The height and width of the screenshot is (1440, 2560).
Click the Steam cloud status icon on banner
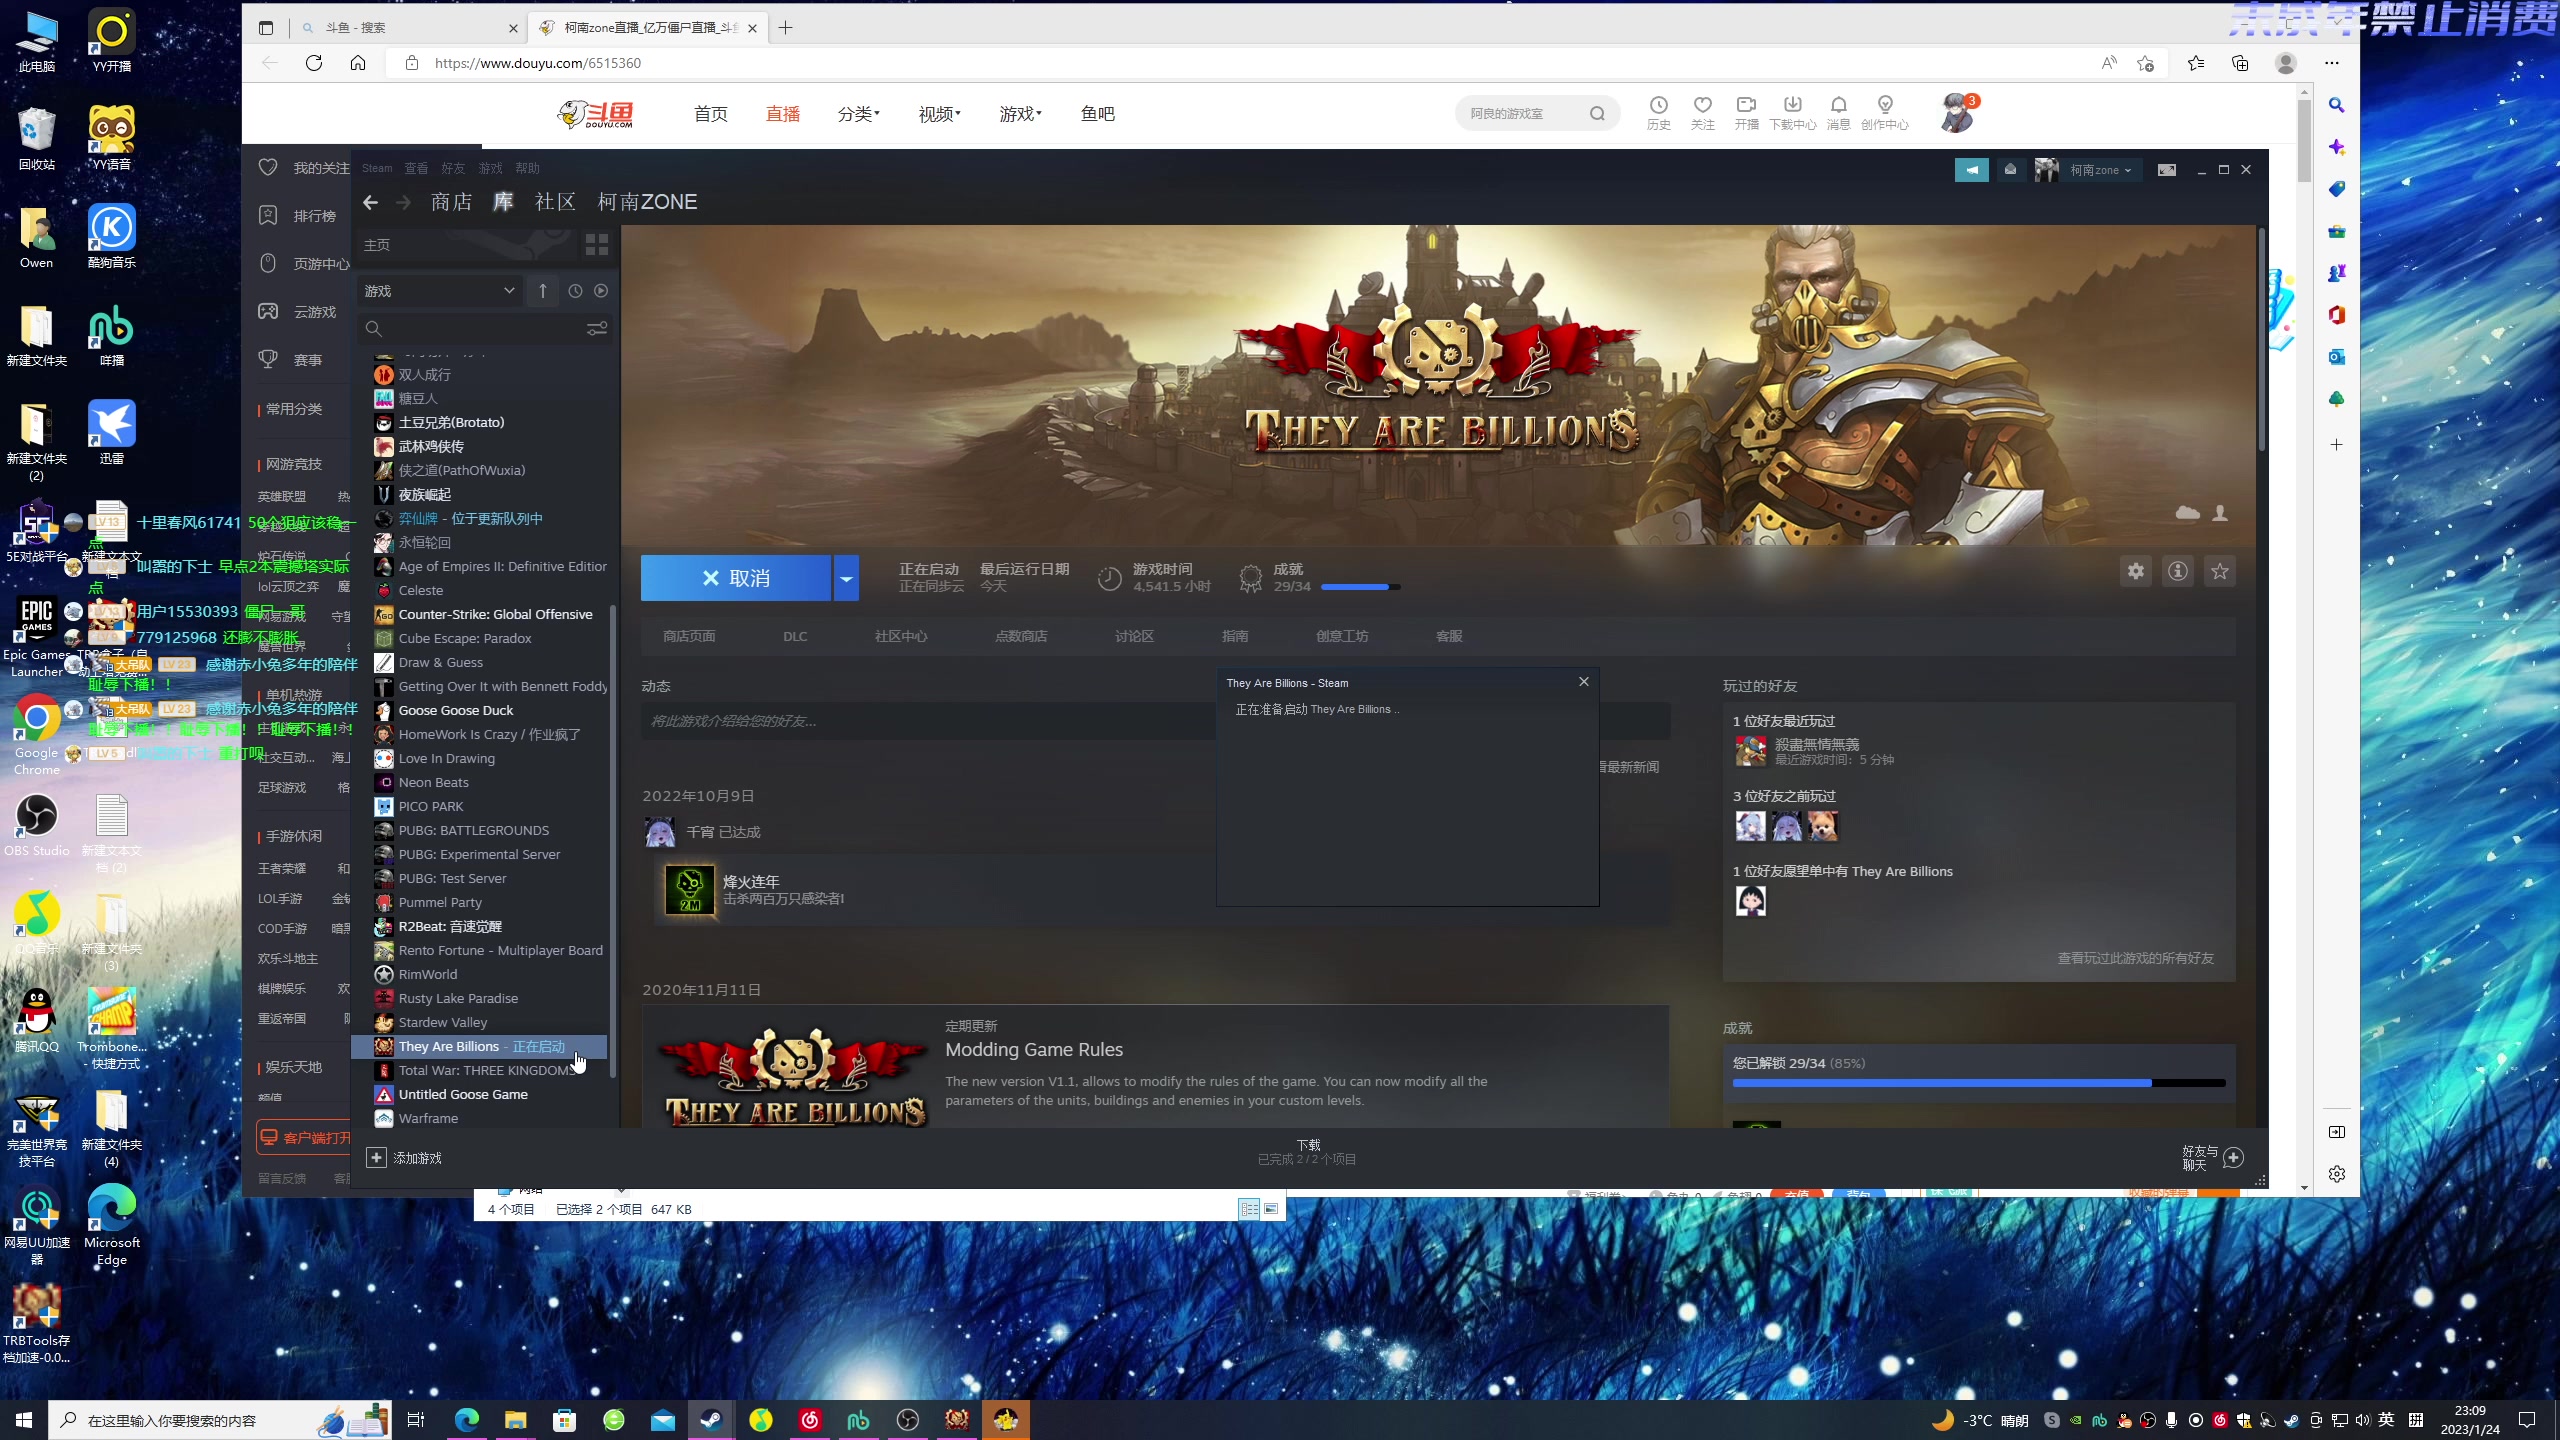point(2188,513)
